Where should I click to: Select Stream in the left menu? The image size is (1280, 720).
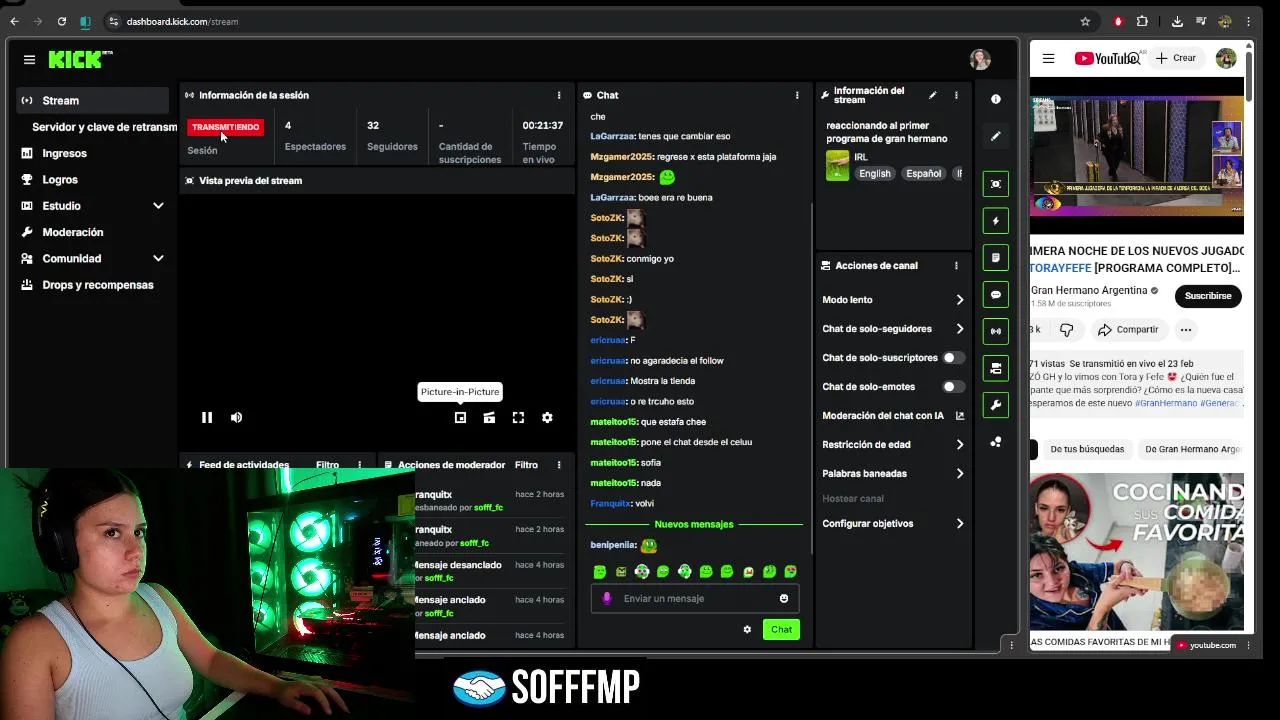tap(93, 100)
